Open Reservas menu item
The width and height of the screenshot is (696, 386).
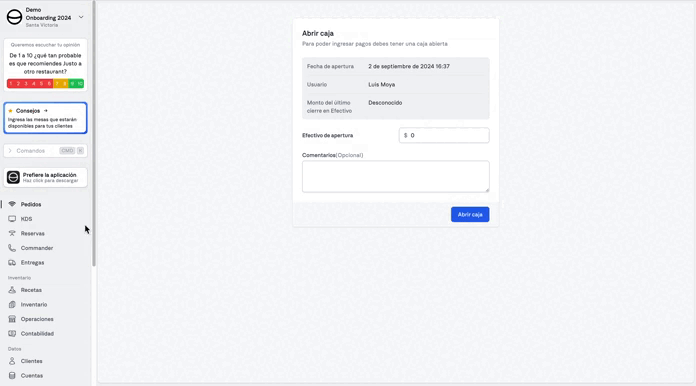point(32,234)
